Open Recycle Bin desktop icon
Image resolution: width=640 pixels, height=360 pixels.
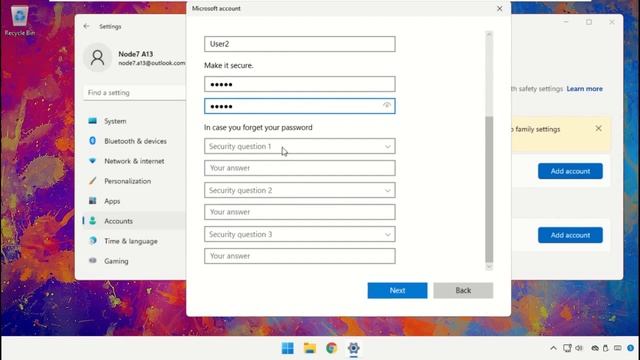point(19,21)
